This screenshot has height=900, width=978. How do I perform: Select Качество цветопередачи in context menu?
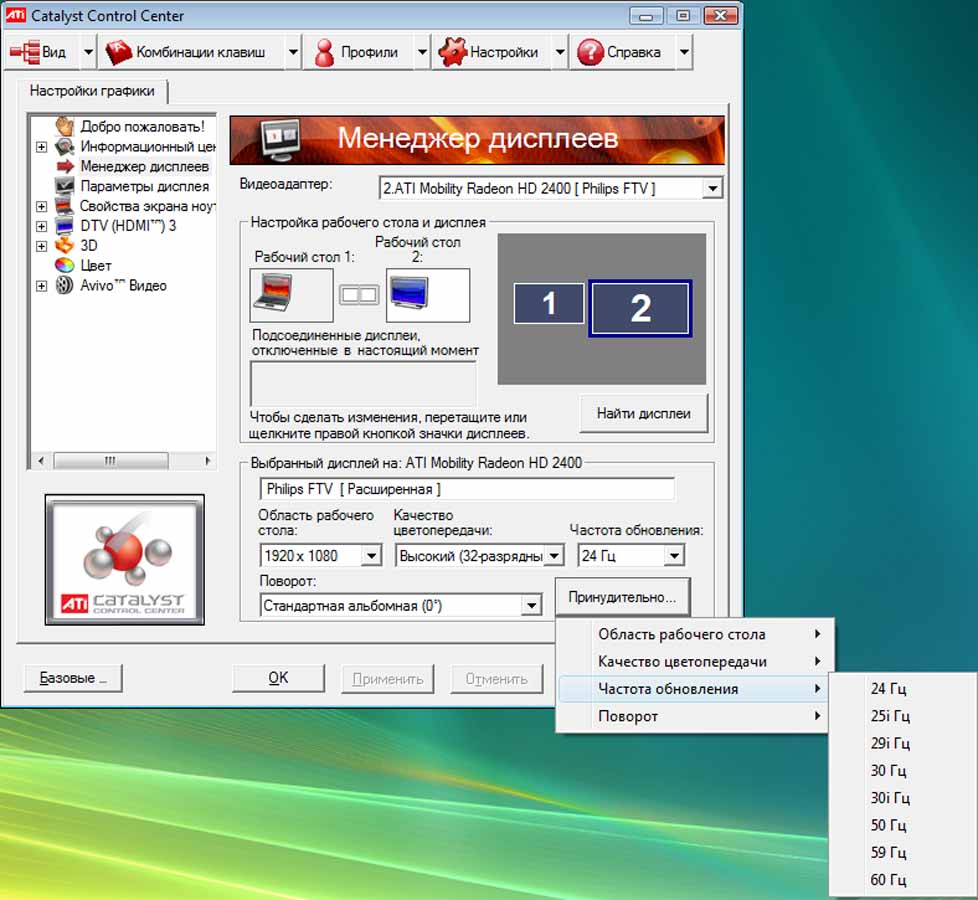[x=682, y=661]
